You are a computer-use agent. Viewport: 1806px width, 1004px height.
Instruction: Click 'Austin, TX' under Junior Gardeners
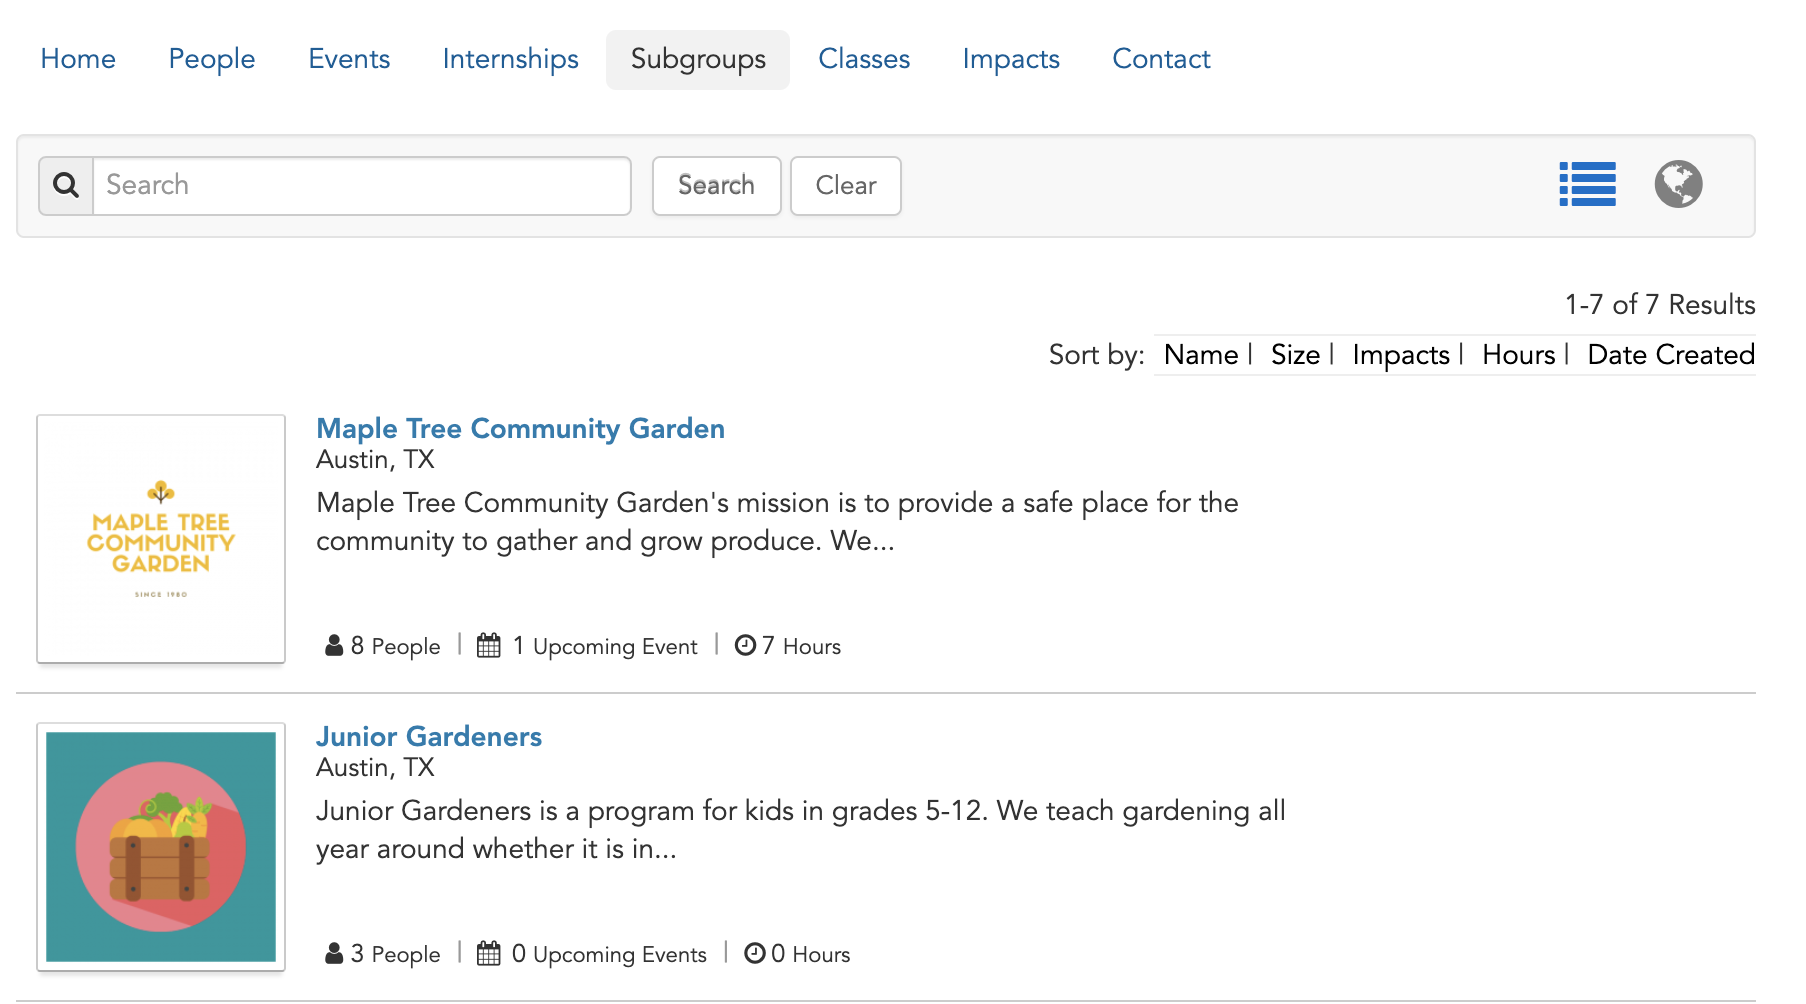pyautogui.click(x=375, y=767)
